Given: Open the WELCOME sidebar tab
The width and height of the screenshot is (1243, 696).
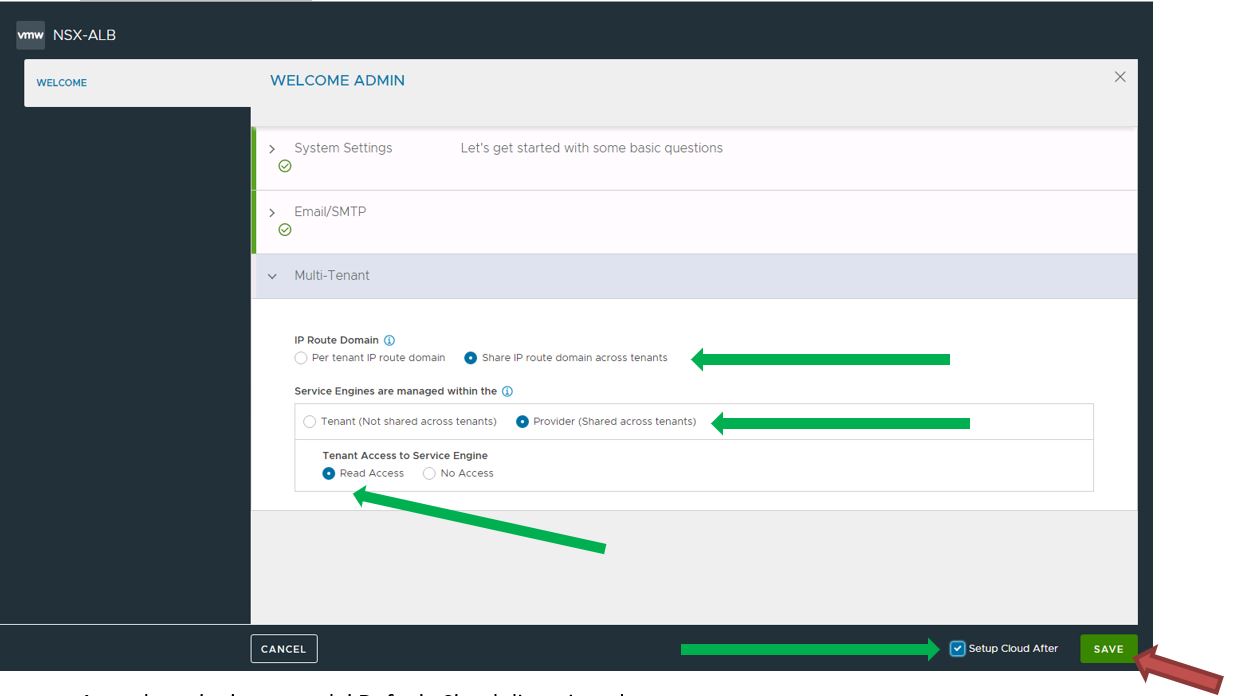Looking at the screenshot, I should (x=62, y=83).
